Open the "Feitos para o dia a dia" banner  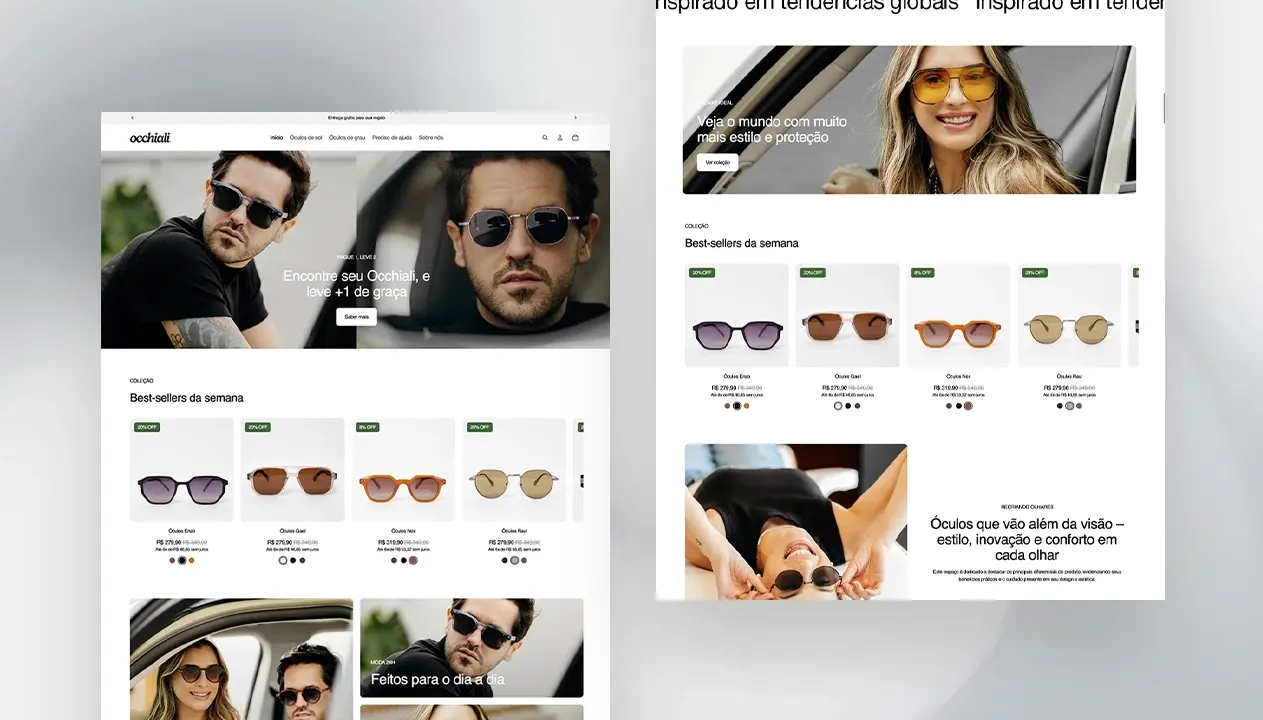pos(472,648)
